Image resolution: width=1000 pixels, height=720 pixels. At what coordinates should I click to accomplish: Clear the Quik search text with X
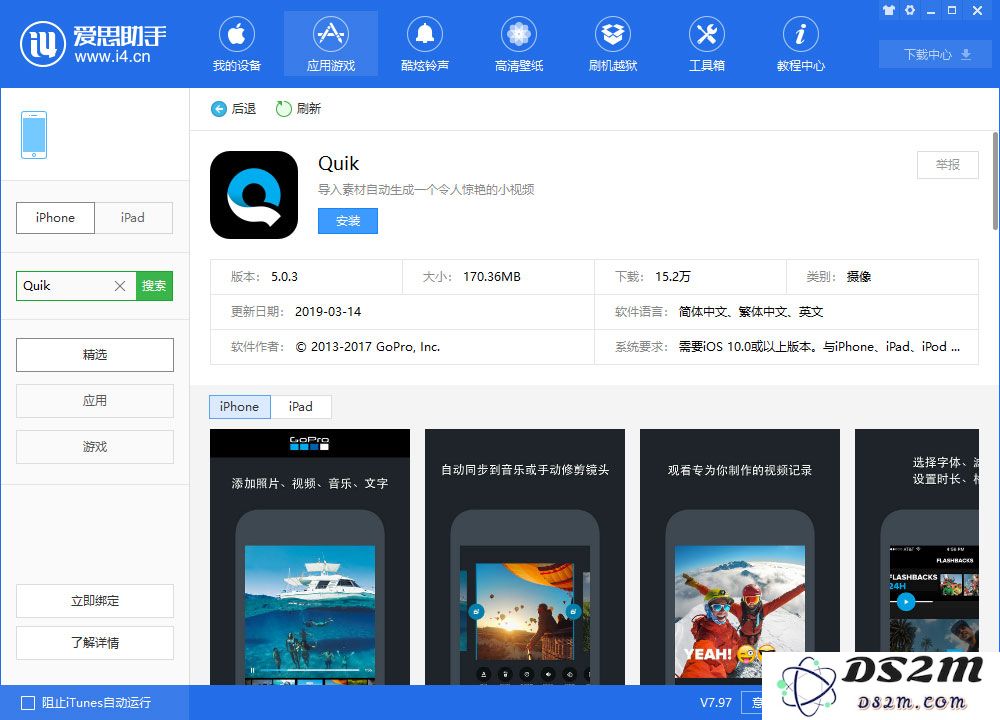[x=120, y=286]
